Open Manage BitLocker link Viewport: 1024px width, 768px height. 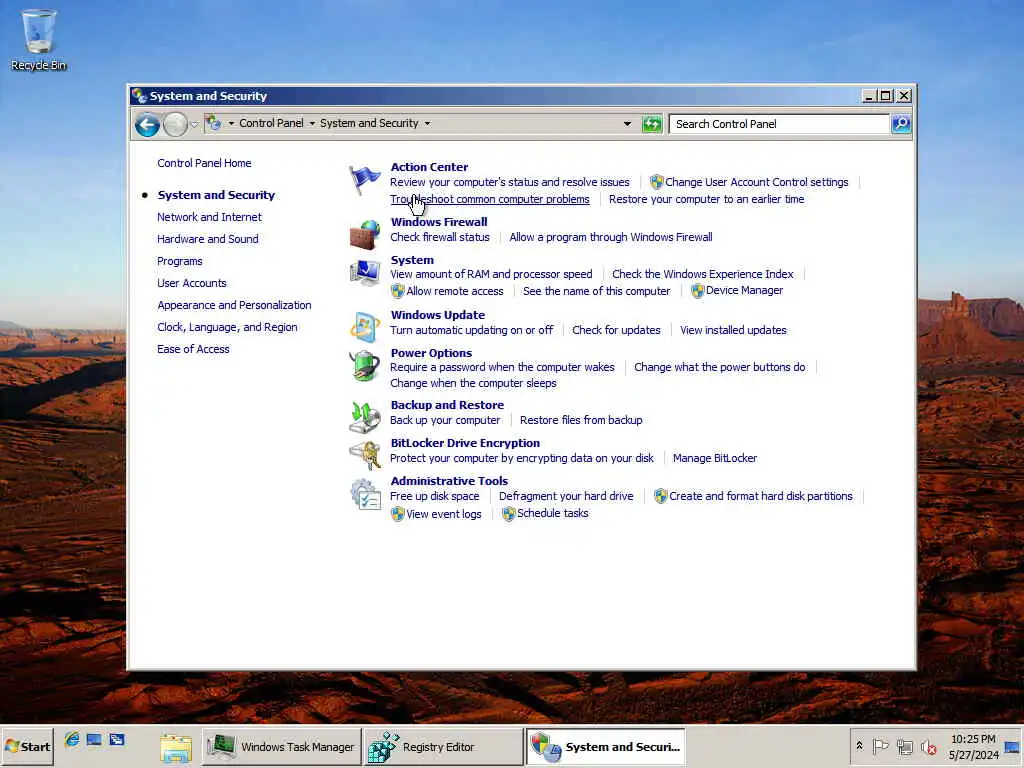pos(714,458)
